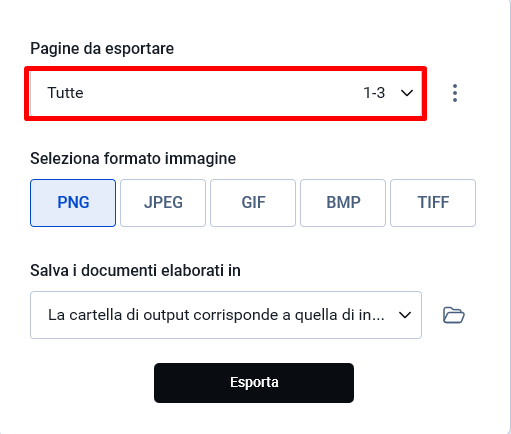Click the Seleziona formato immagine label

[x=133, y=159]
